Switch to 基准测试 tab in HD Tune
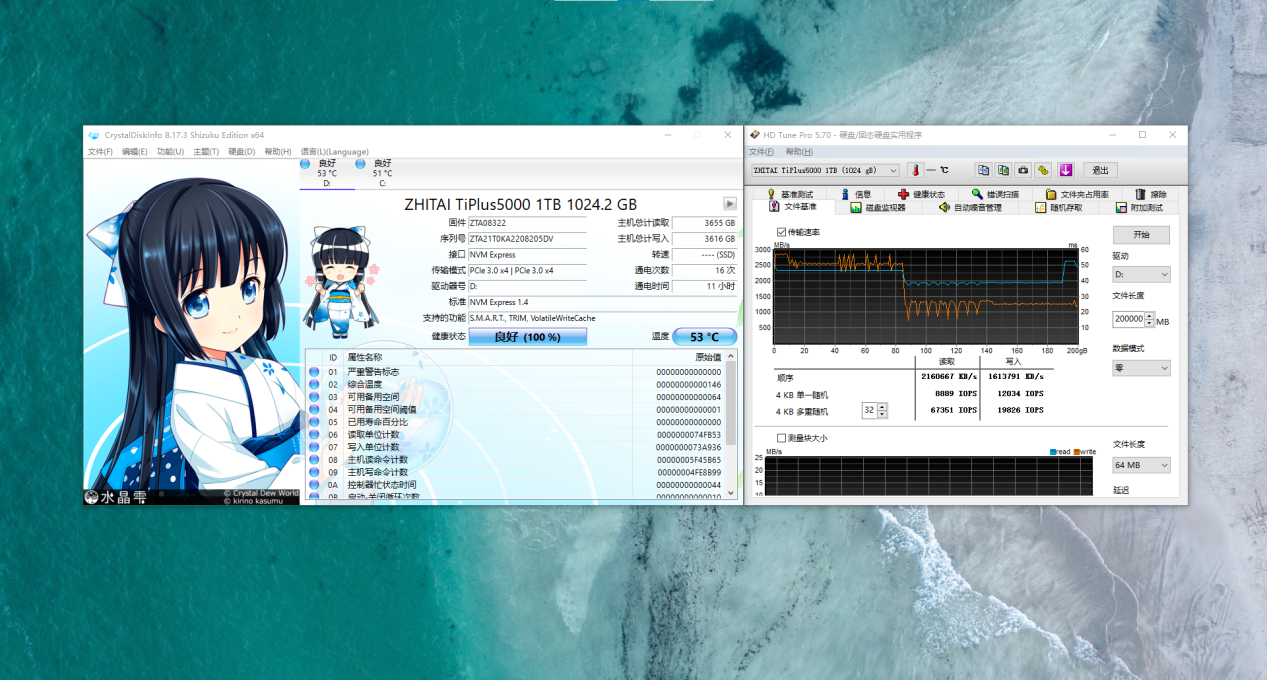This screenshot has height=680, width=1267. (790, 194)
